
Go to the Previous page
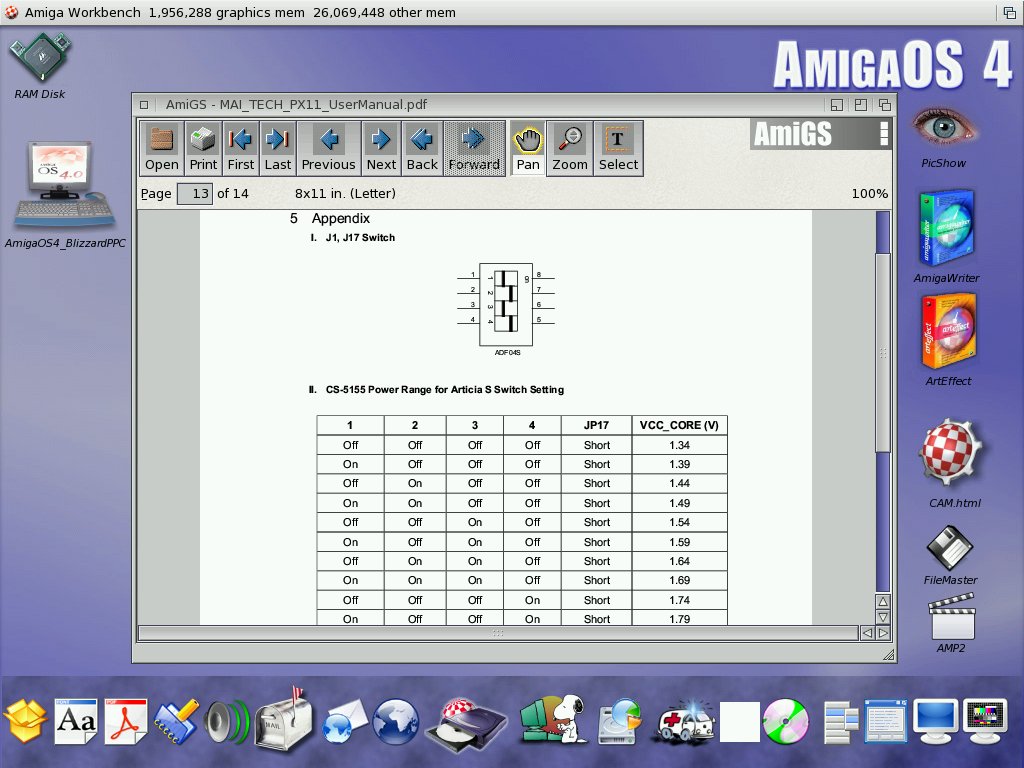pyautogui.click(x=328, y=148)
